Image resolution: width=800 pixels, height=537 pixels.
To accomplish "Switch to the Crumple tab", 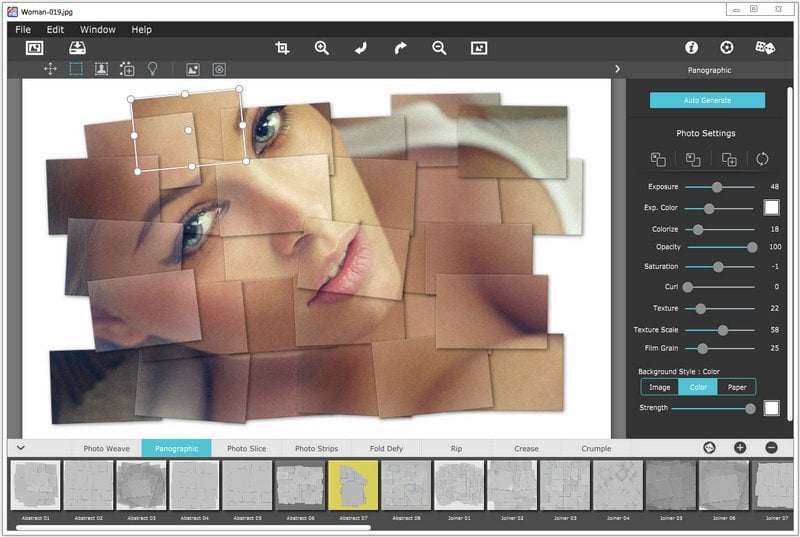I will 596,448.
